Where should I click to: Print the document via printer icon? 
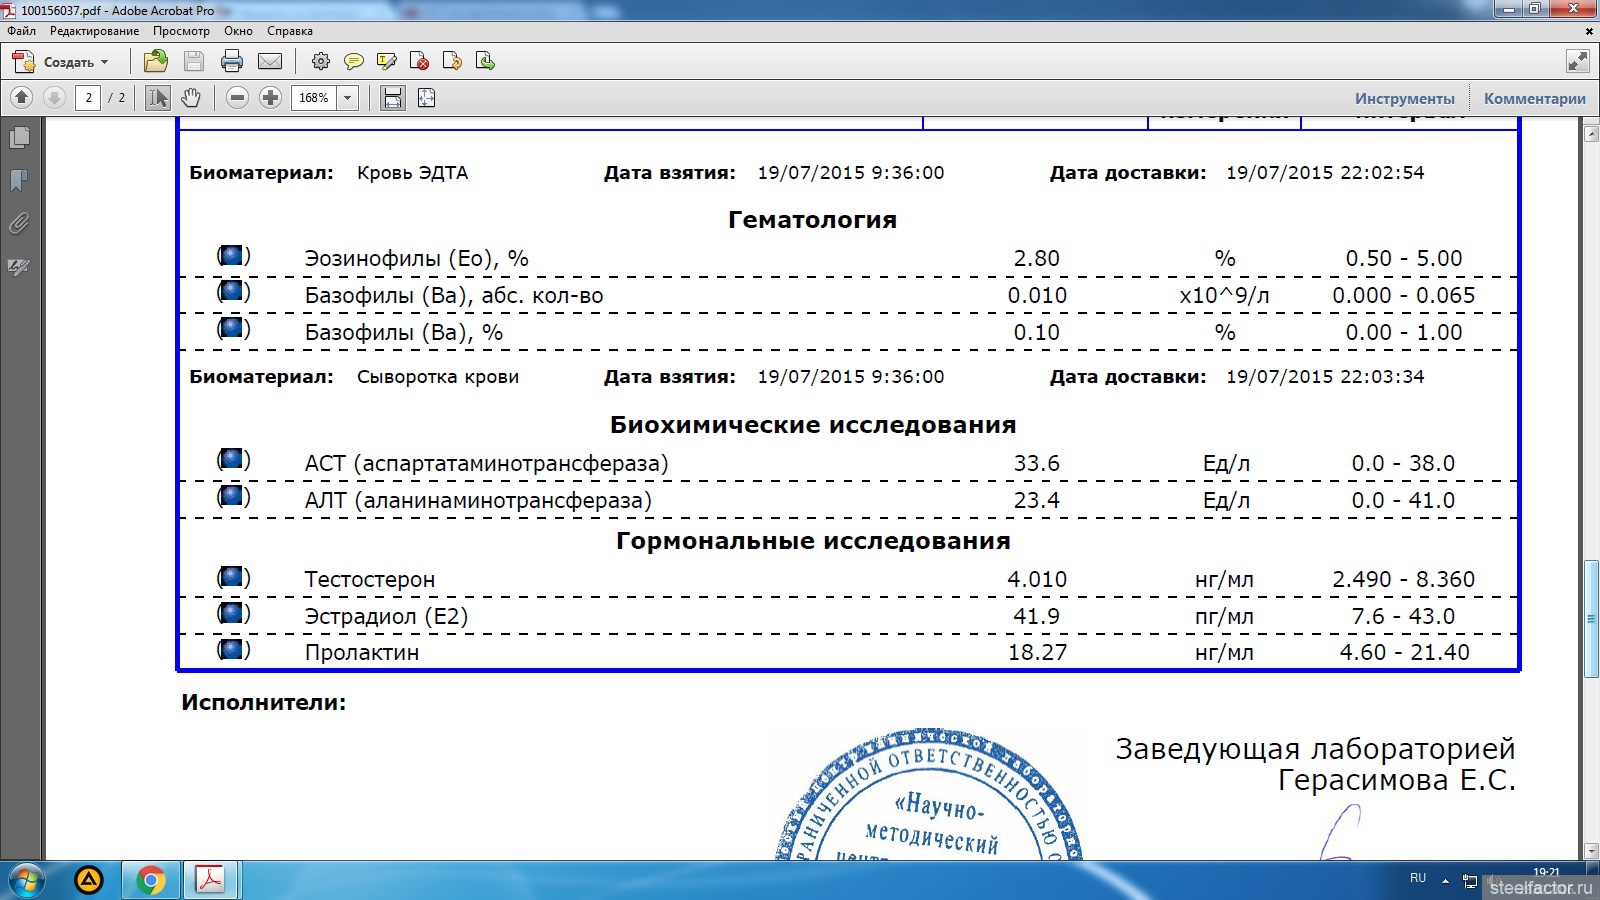point(232,61)
